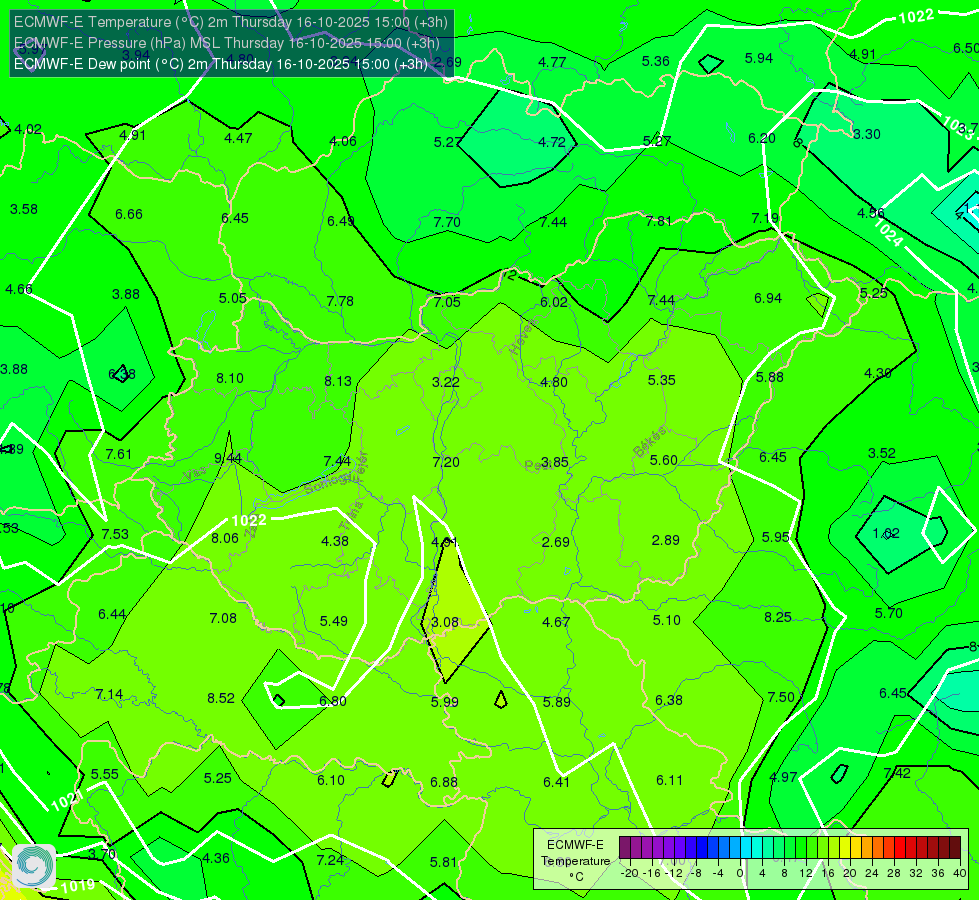Click the darkest purple -20 legend swatch

(x=625, y=848)
